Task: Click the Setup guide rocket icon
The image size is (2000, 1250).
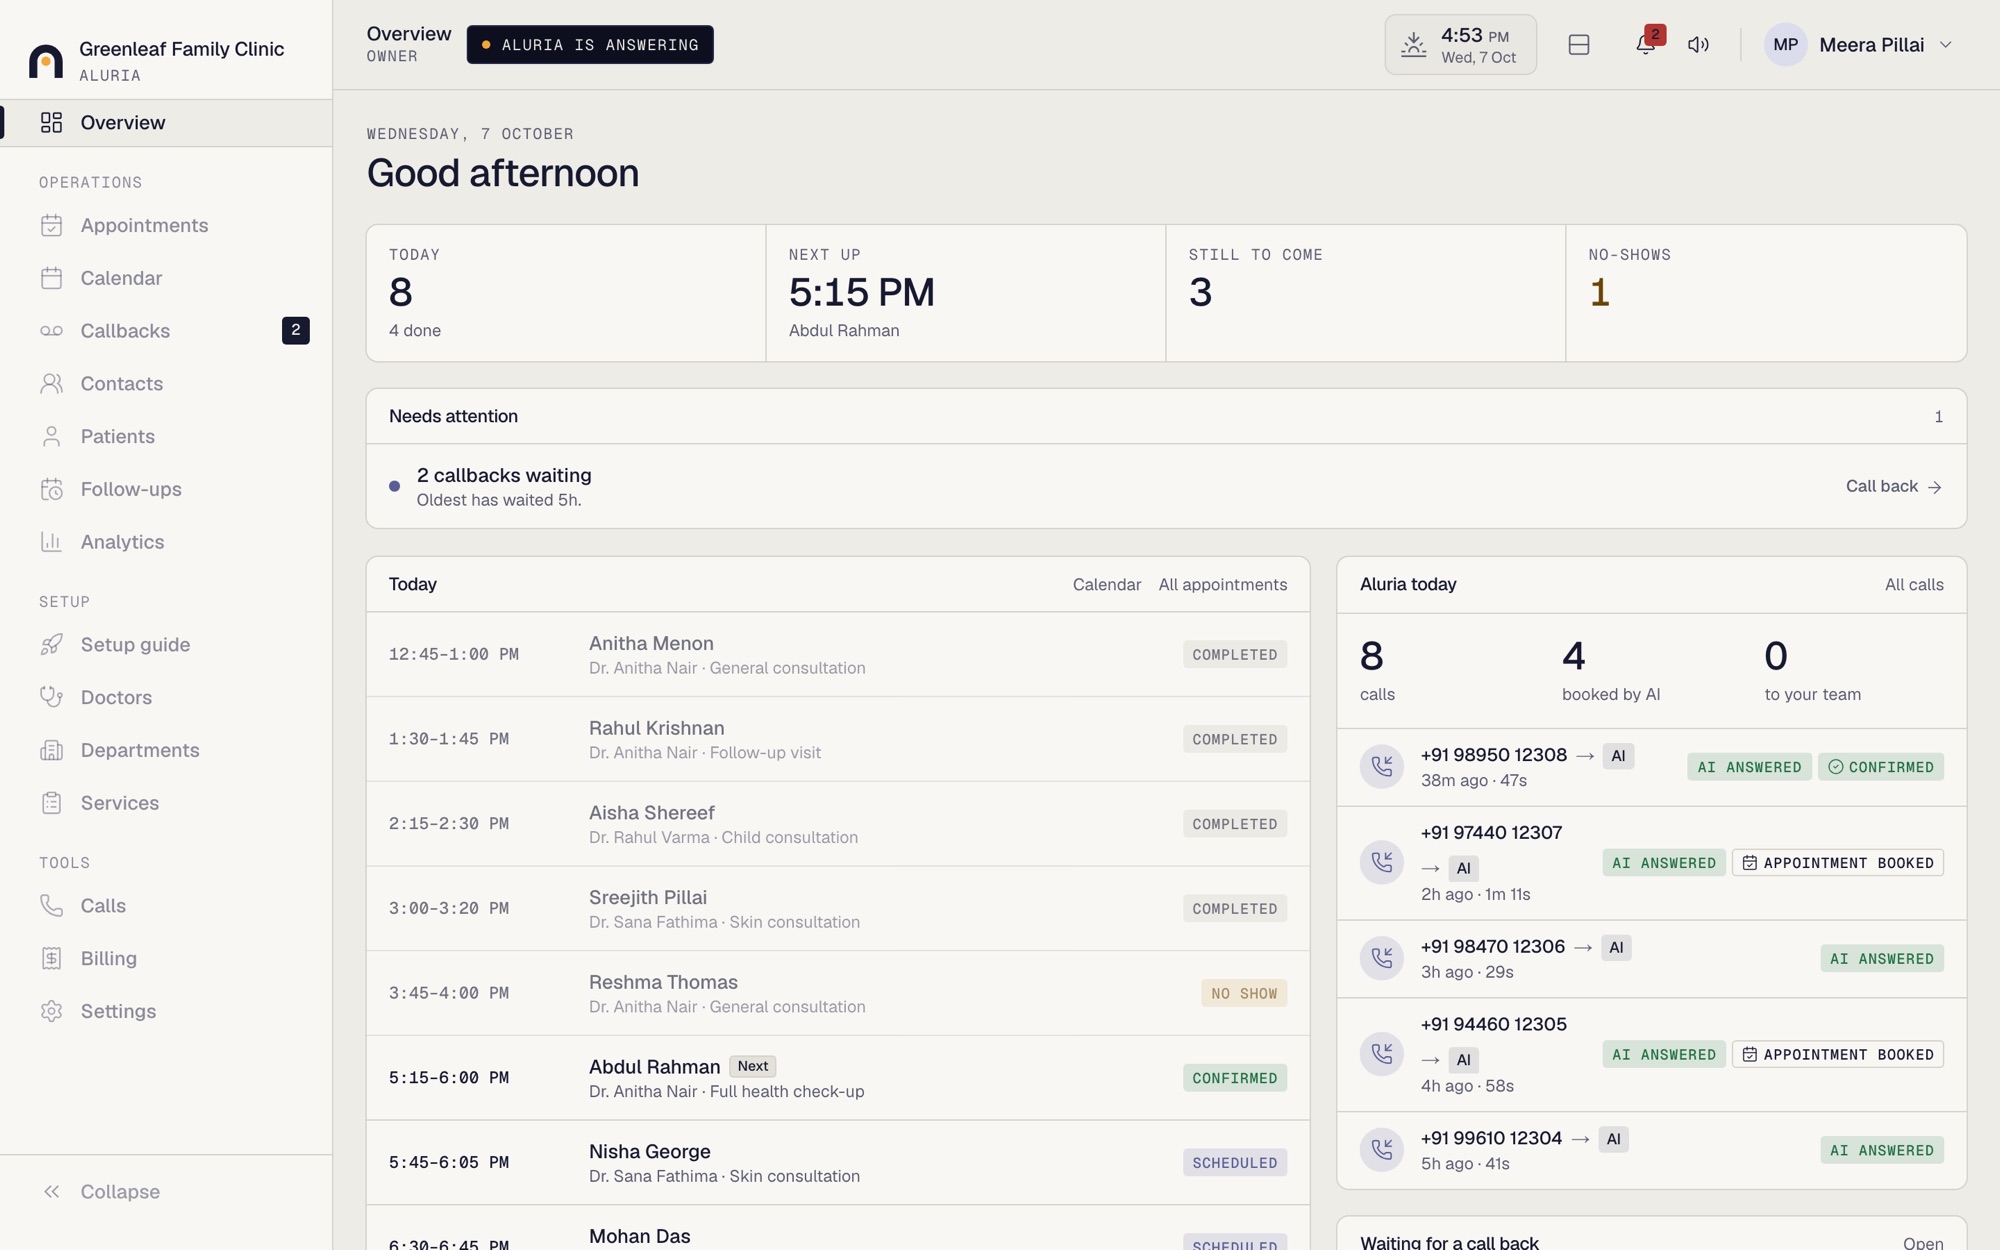Action: click(x=52, y=645)
